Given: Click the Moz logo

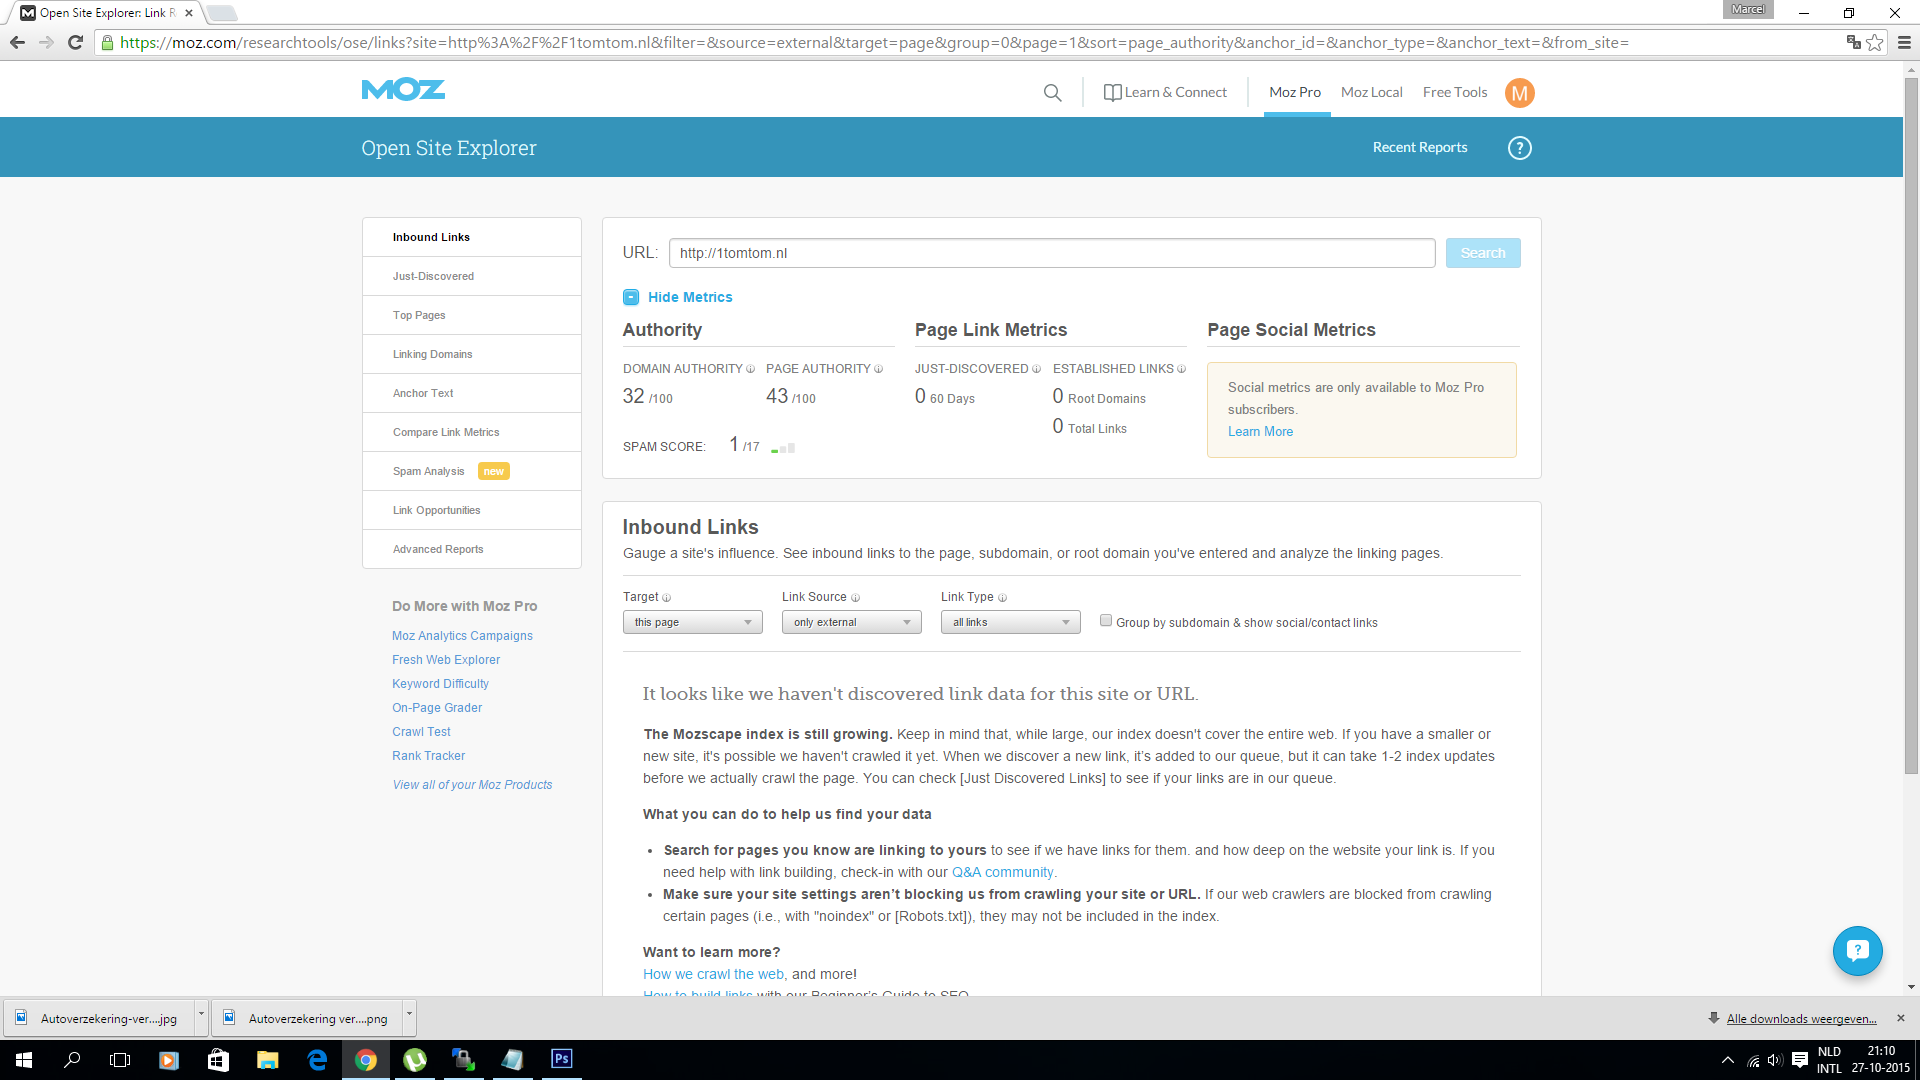Looking at the screenshot, I should coord(403,90).
